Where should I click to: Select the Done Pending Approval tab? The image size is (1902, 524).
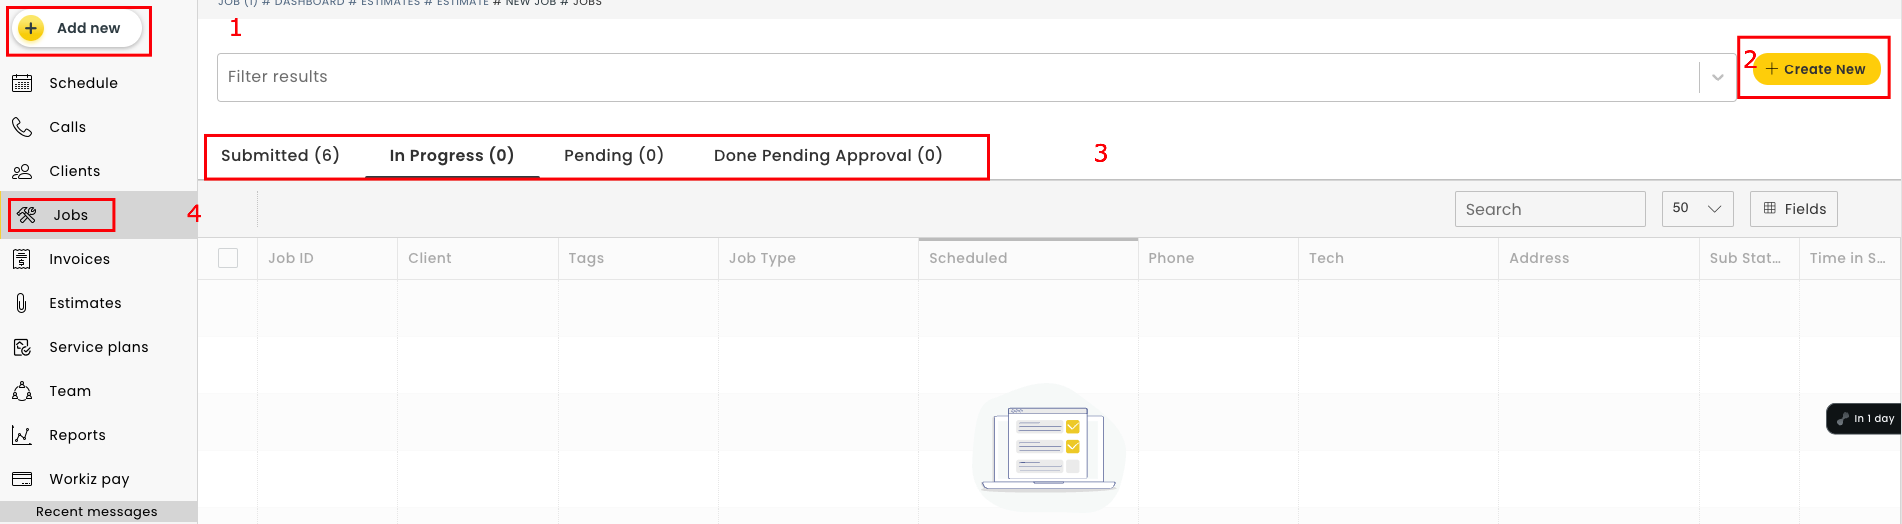click(827, 155)
